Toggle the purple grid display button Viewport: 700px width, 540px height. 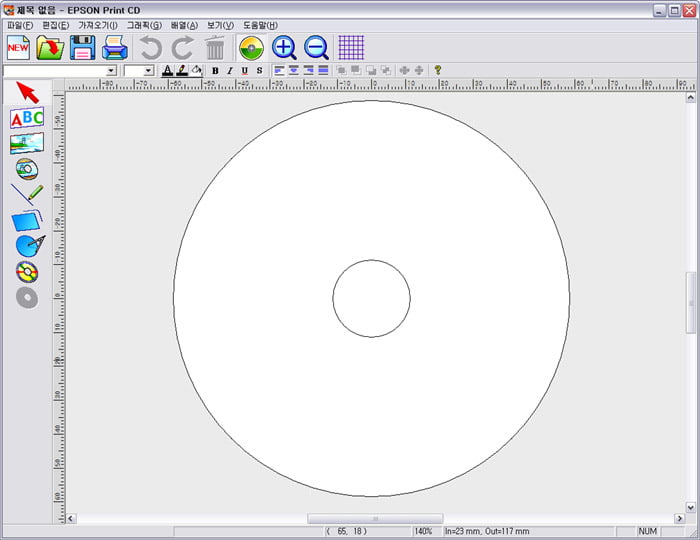351,47
